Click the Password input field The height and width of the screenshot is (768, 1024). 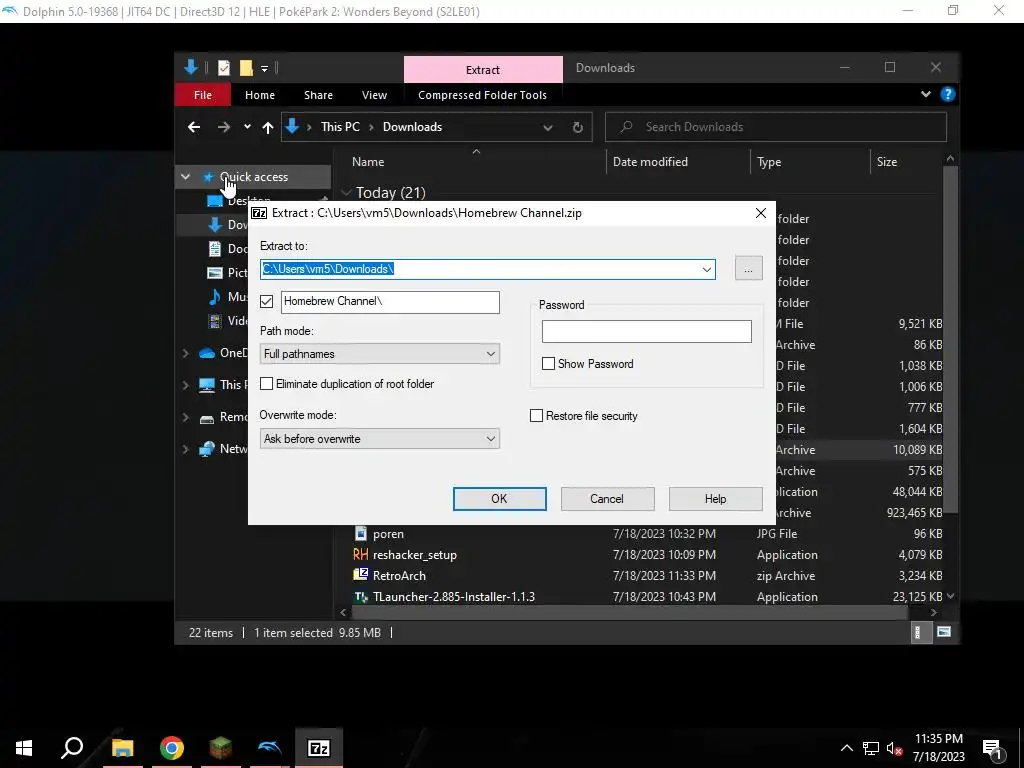(x=647, y=331)
